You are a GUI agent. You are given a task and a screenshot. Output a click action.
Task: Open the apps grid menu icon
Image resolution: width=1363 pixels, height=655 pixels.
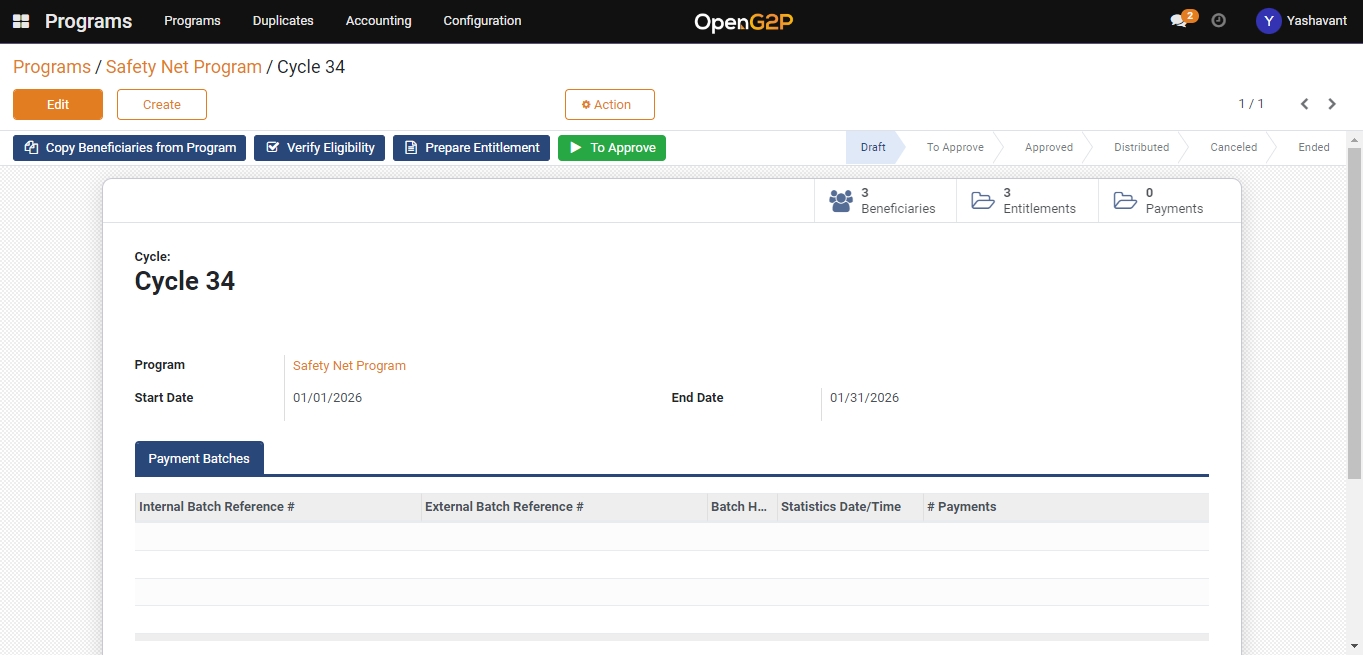21,21
